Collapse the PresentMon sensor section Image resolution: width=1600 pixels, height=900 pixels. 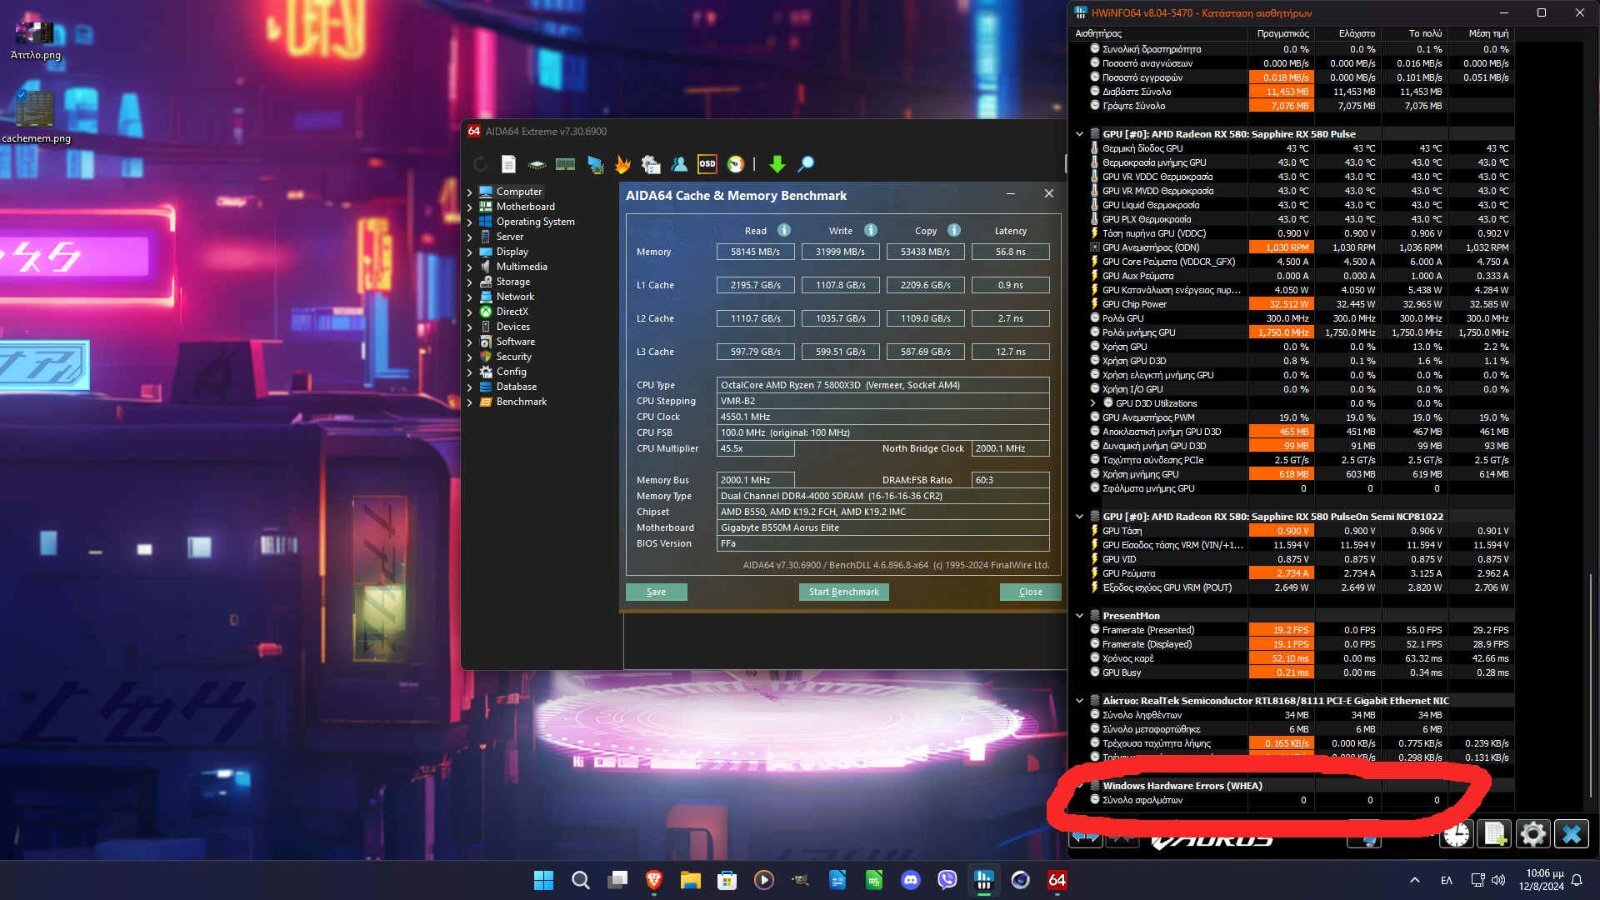coord(1079,616)
